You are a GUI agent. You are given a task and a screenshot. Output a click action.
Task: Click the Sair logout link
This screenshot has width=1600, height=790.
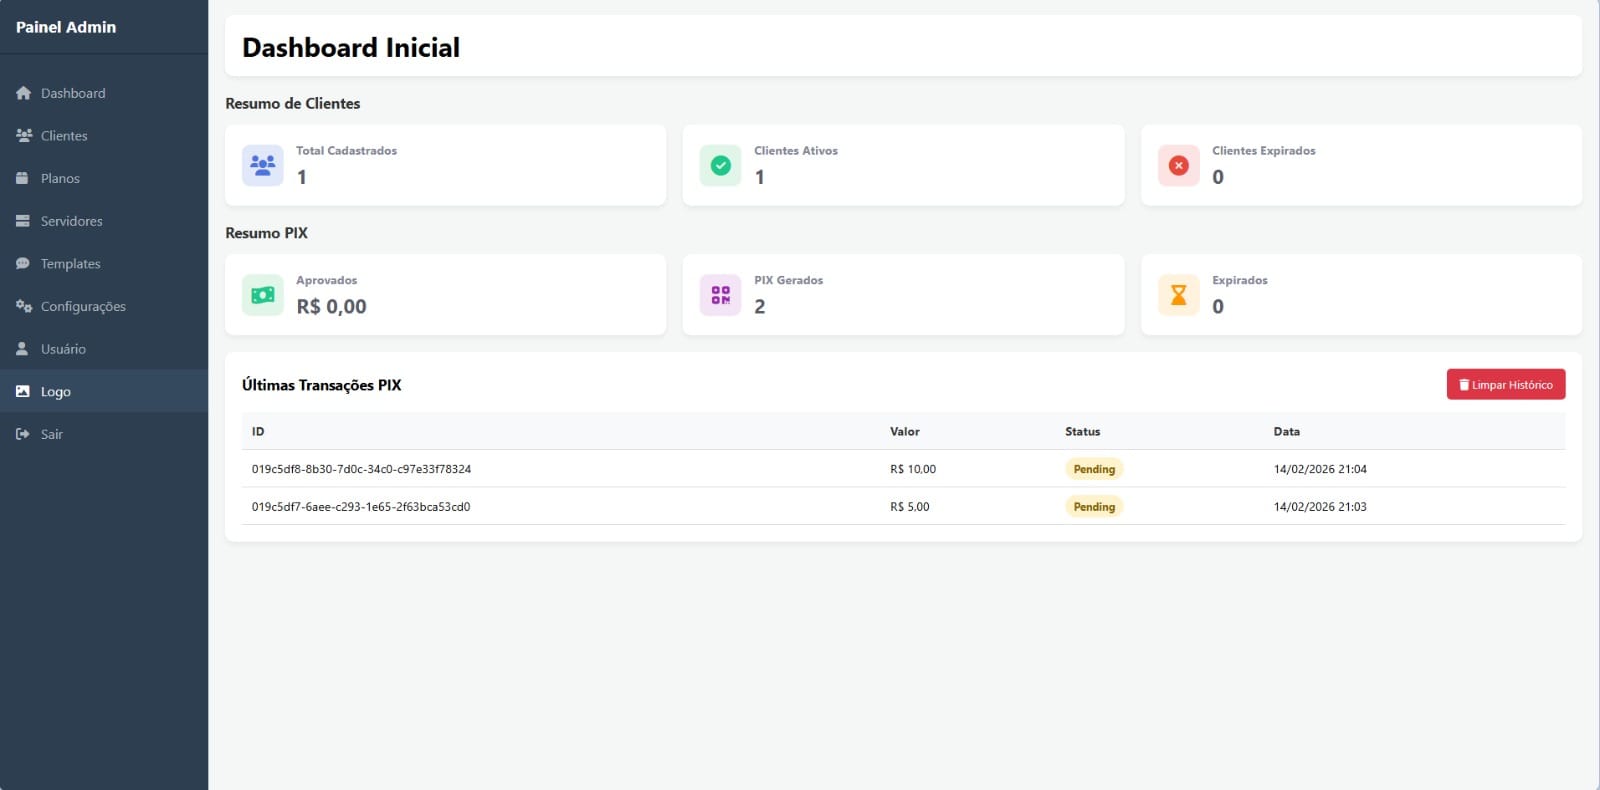[104, 434]
